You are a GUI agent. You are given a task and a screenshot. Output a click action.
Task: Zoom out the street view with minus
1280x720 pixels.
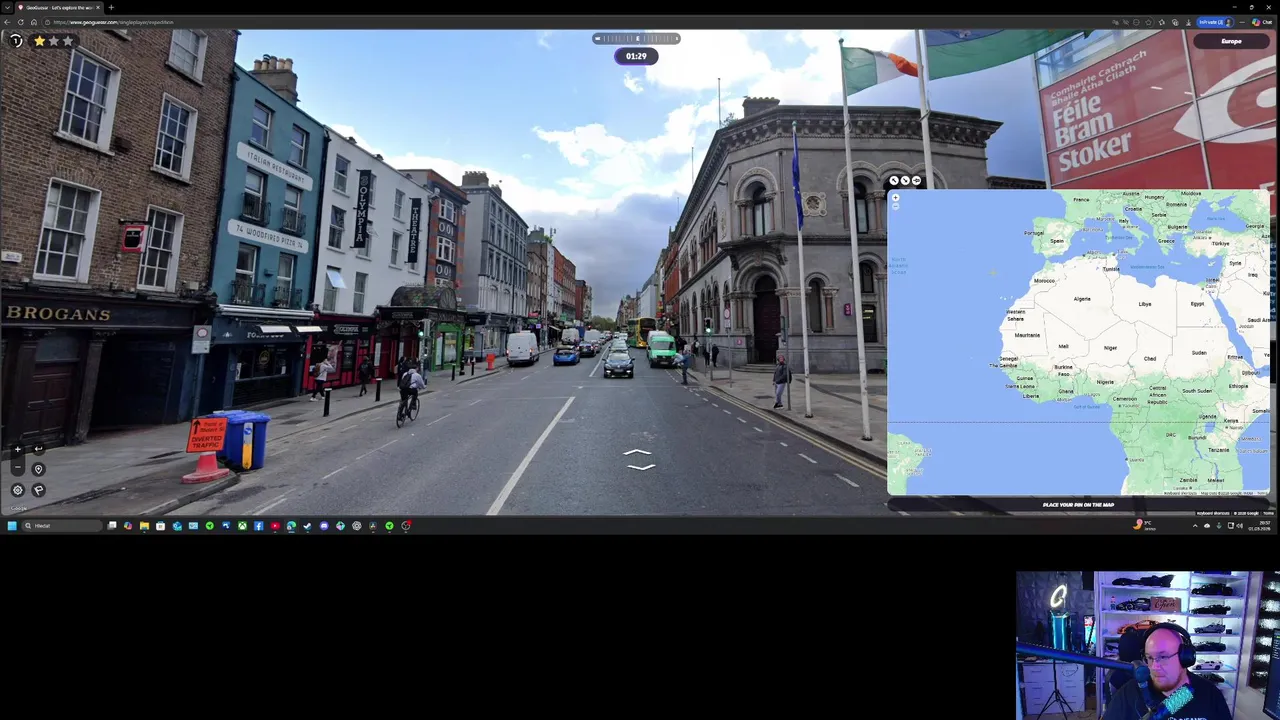[18, 467]
